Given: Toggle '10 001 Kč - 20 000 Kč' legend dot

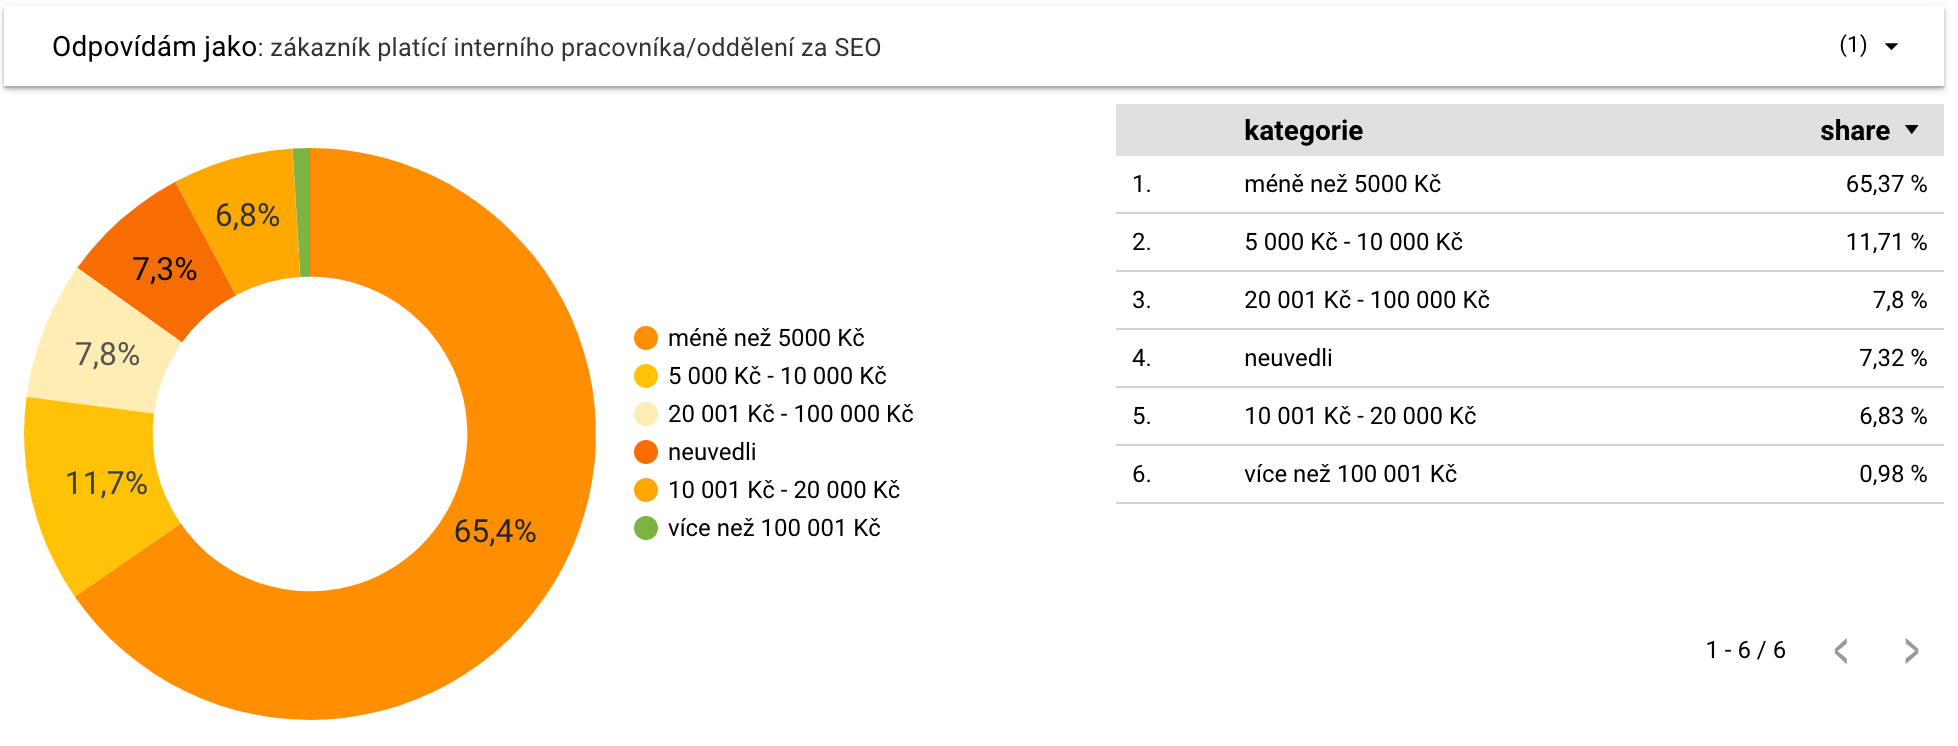Looking at the screenshot, I should click(646, 490).
